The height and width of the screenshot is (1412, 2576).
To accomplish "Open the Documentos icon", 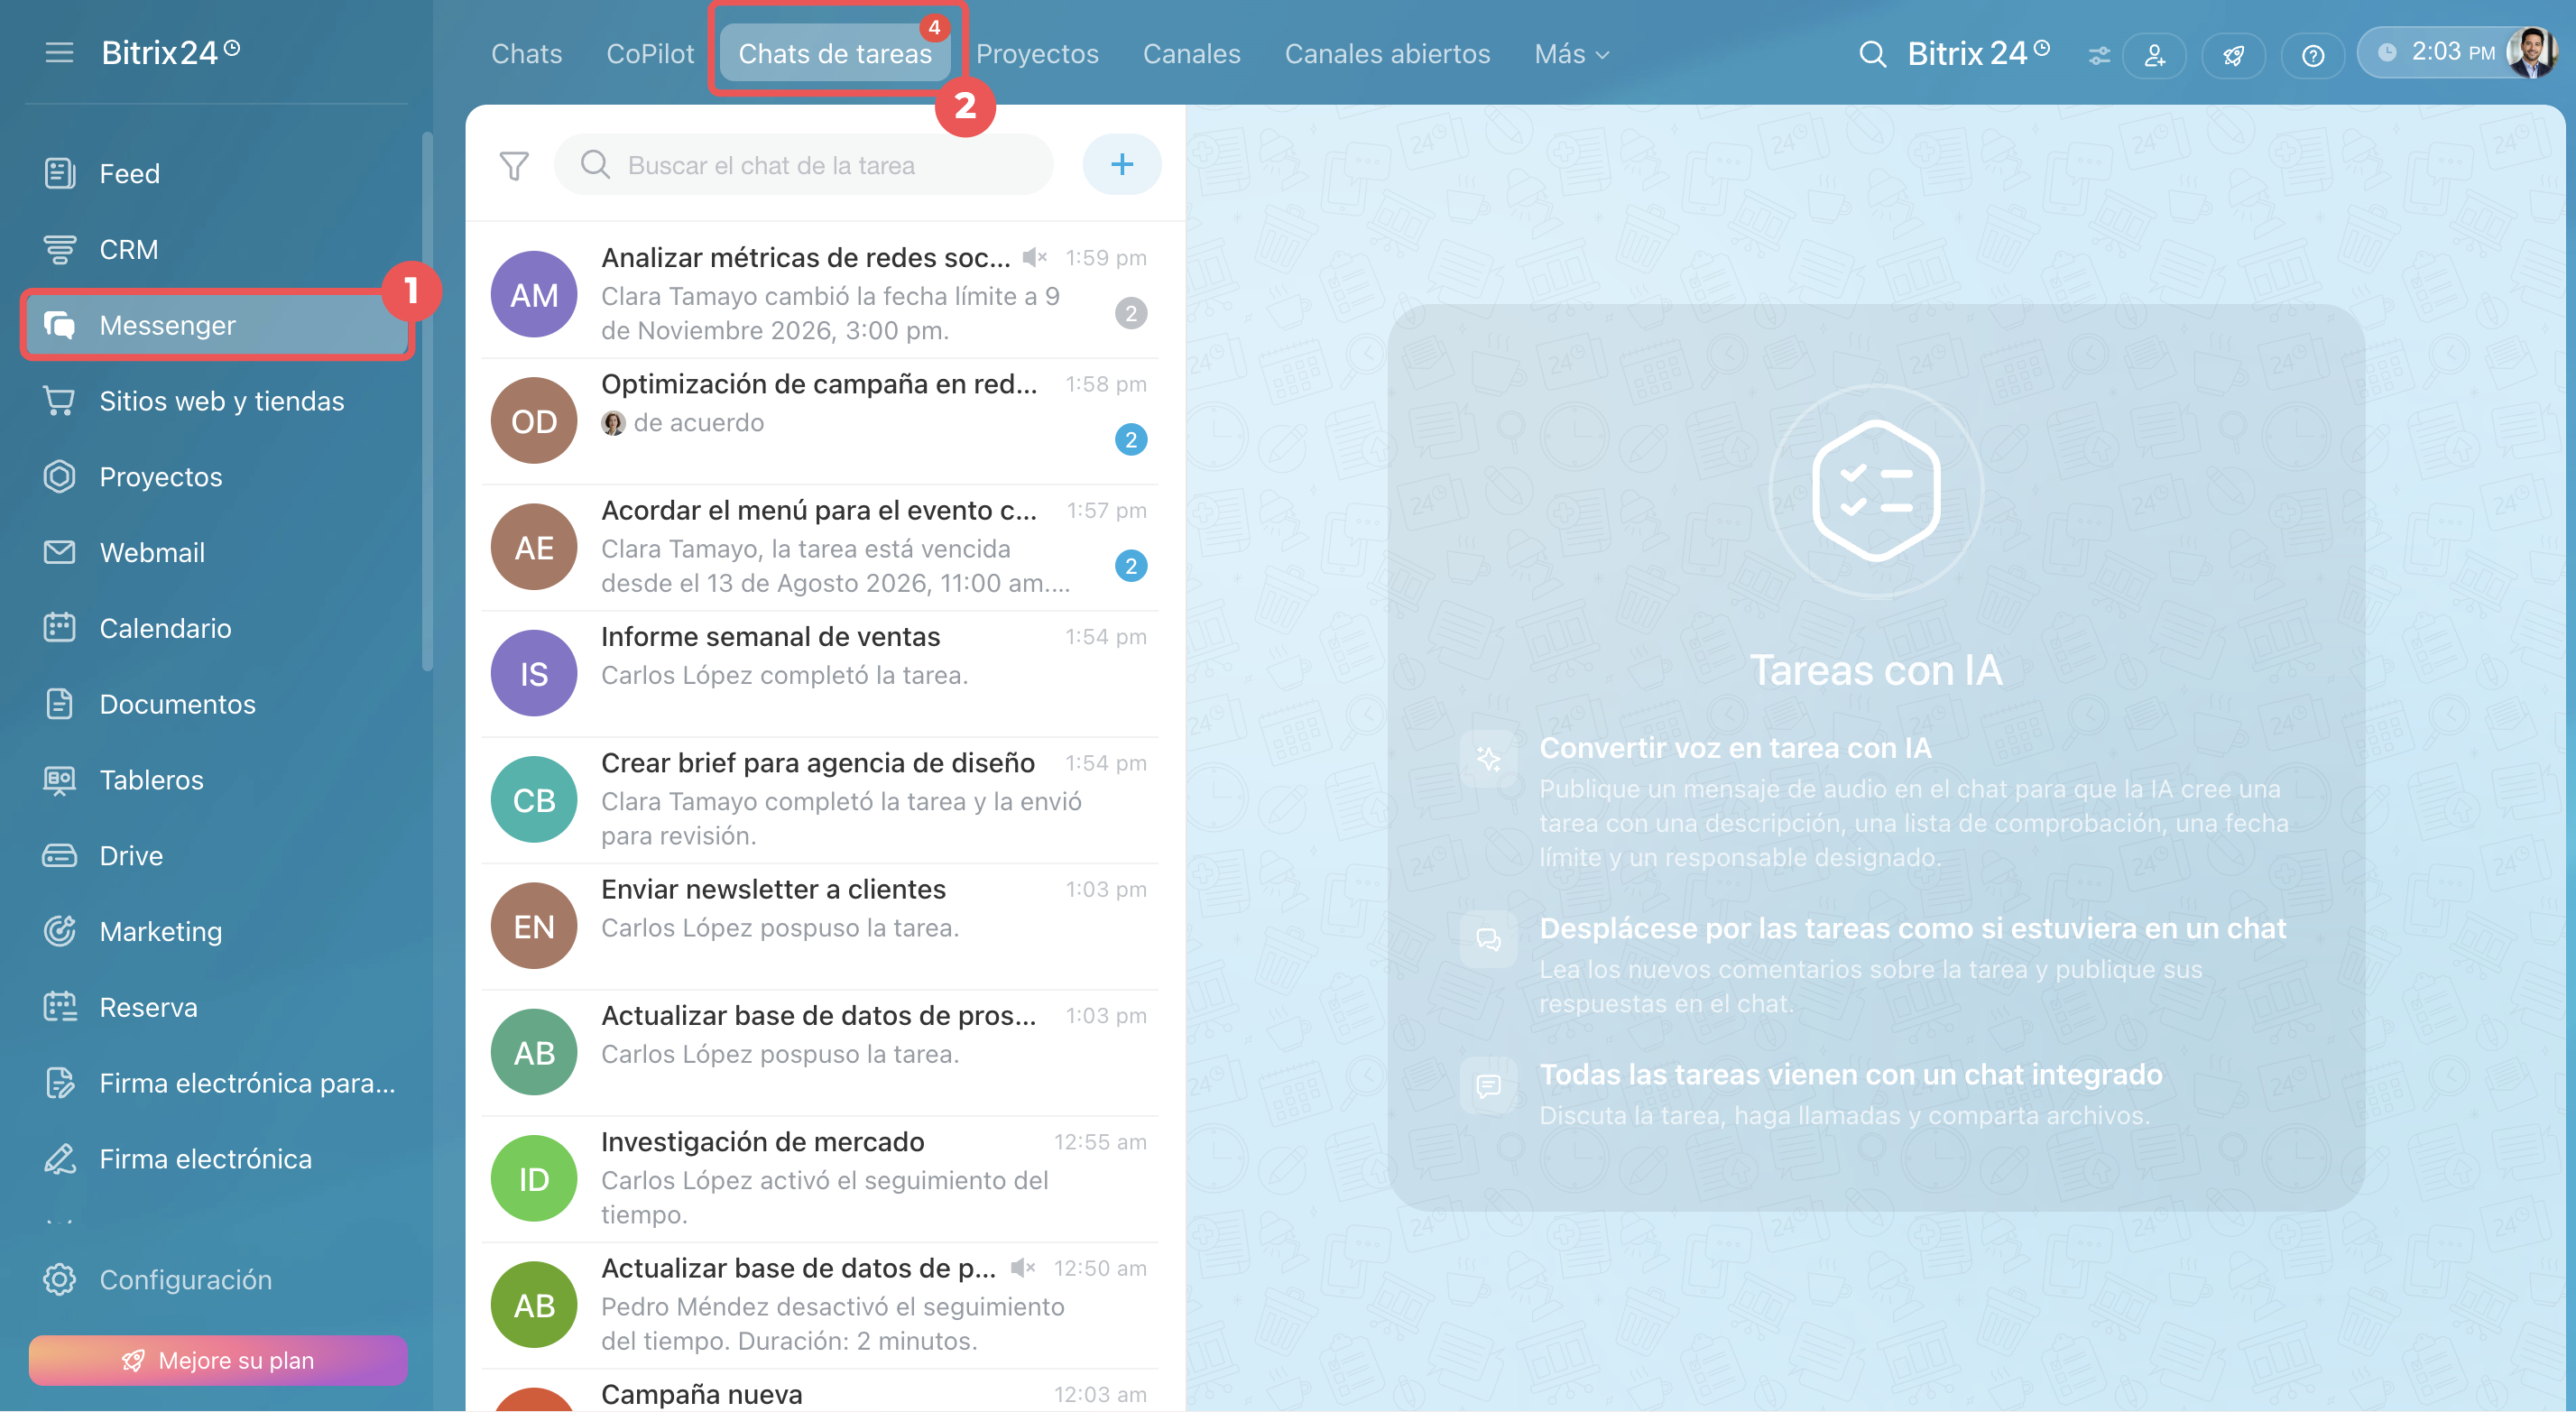I will click(x=59, y=704).
